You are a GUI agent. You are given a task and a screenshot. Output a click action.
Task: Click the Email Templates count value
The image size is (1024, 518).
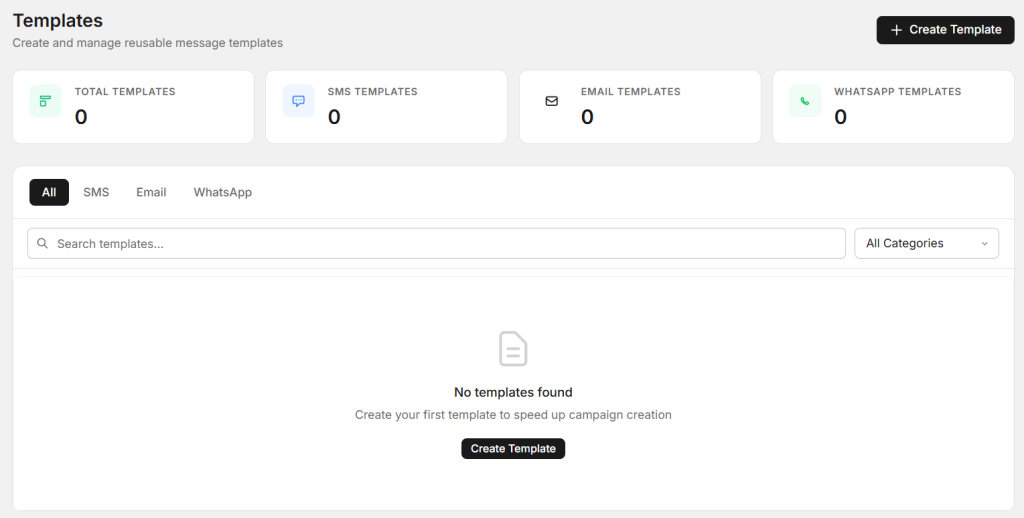point(587,117)
